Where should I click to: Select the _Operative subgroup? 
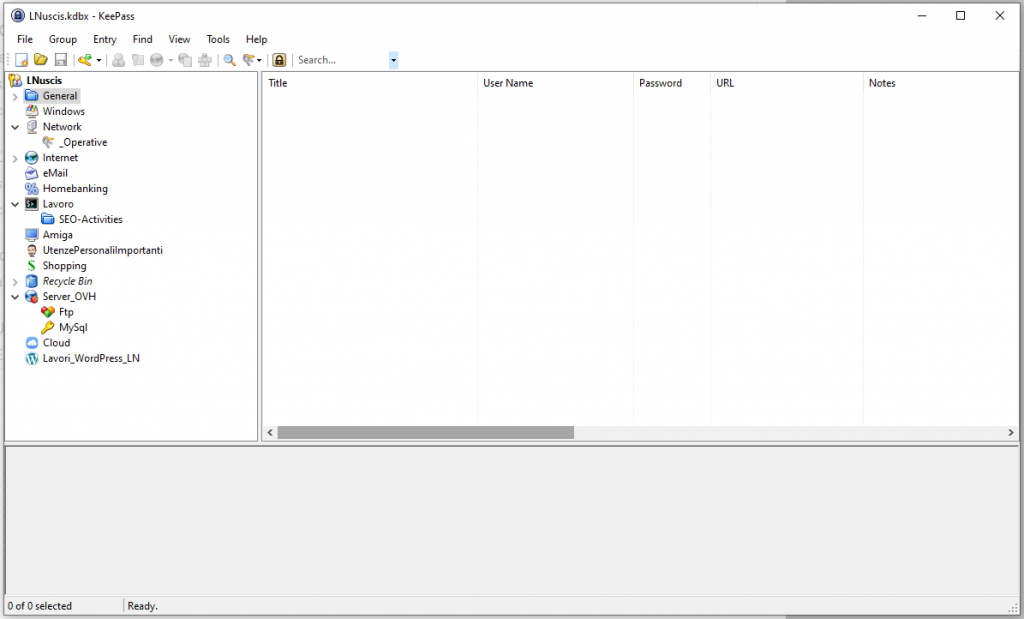coord(83,142)
